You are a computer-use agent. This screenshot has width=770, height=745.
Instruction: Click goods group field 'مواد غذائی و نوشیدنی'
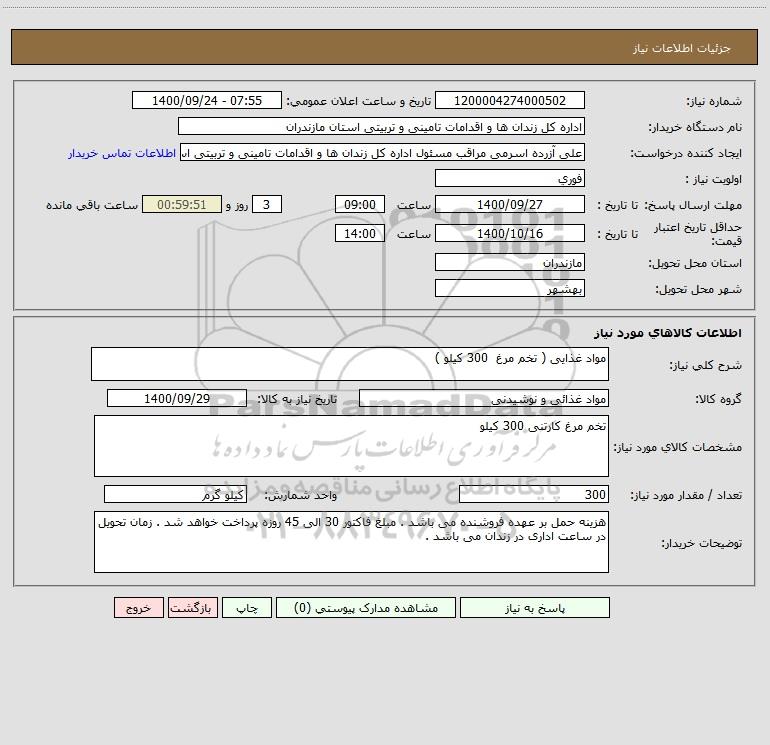click(484, 398)
